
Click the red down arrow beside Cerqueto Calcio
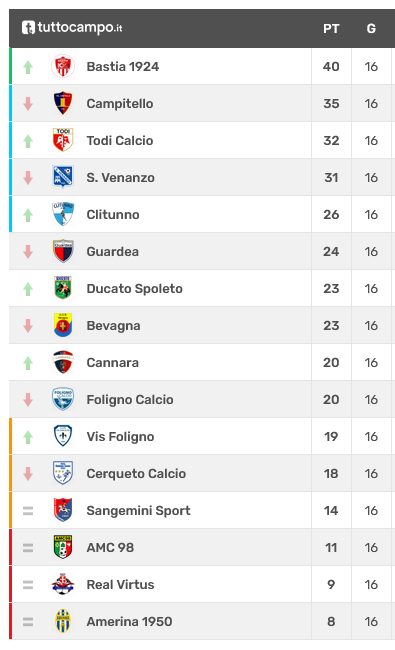[28, 473]
